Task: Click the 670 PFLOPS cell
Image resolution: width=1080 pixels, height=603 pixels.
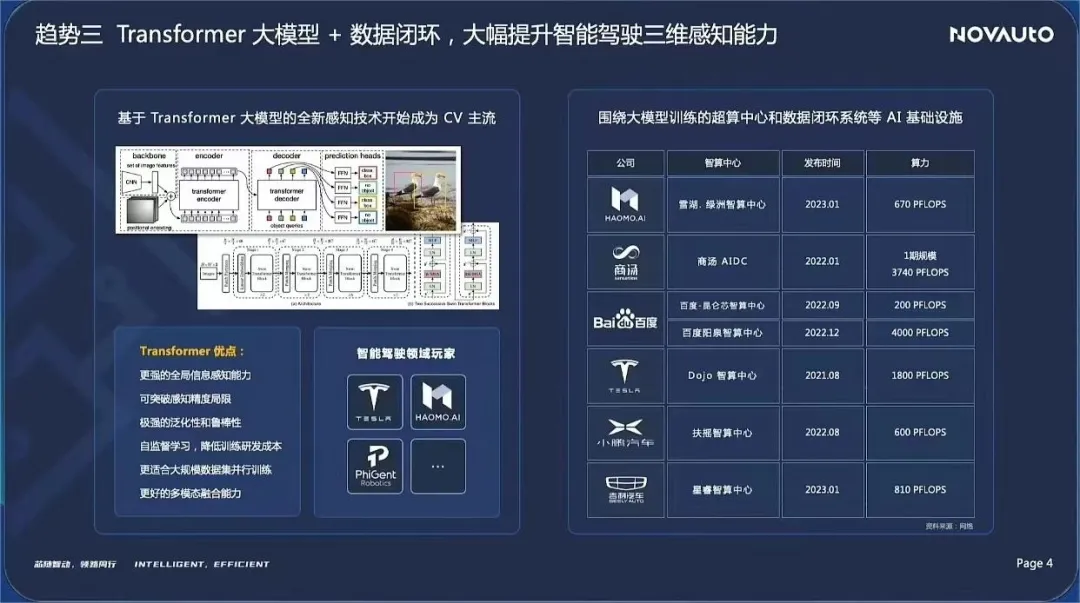Action: (920, 205)
